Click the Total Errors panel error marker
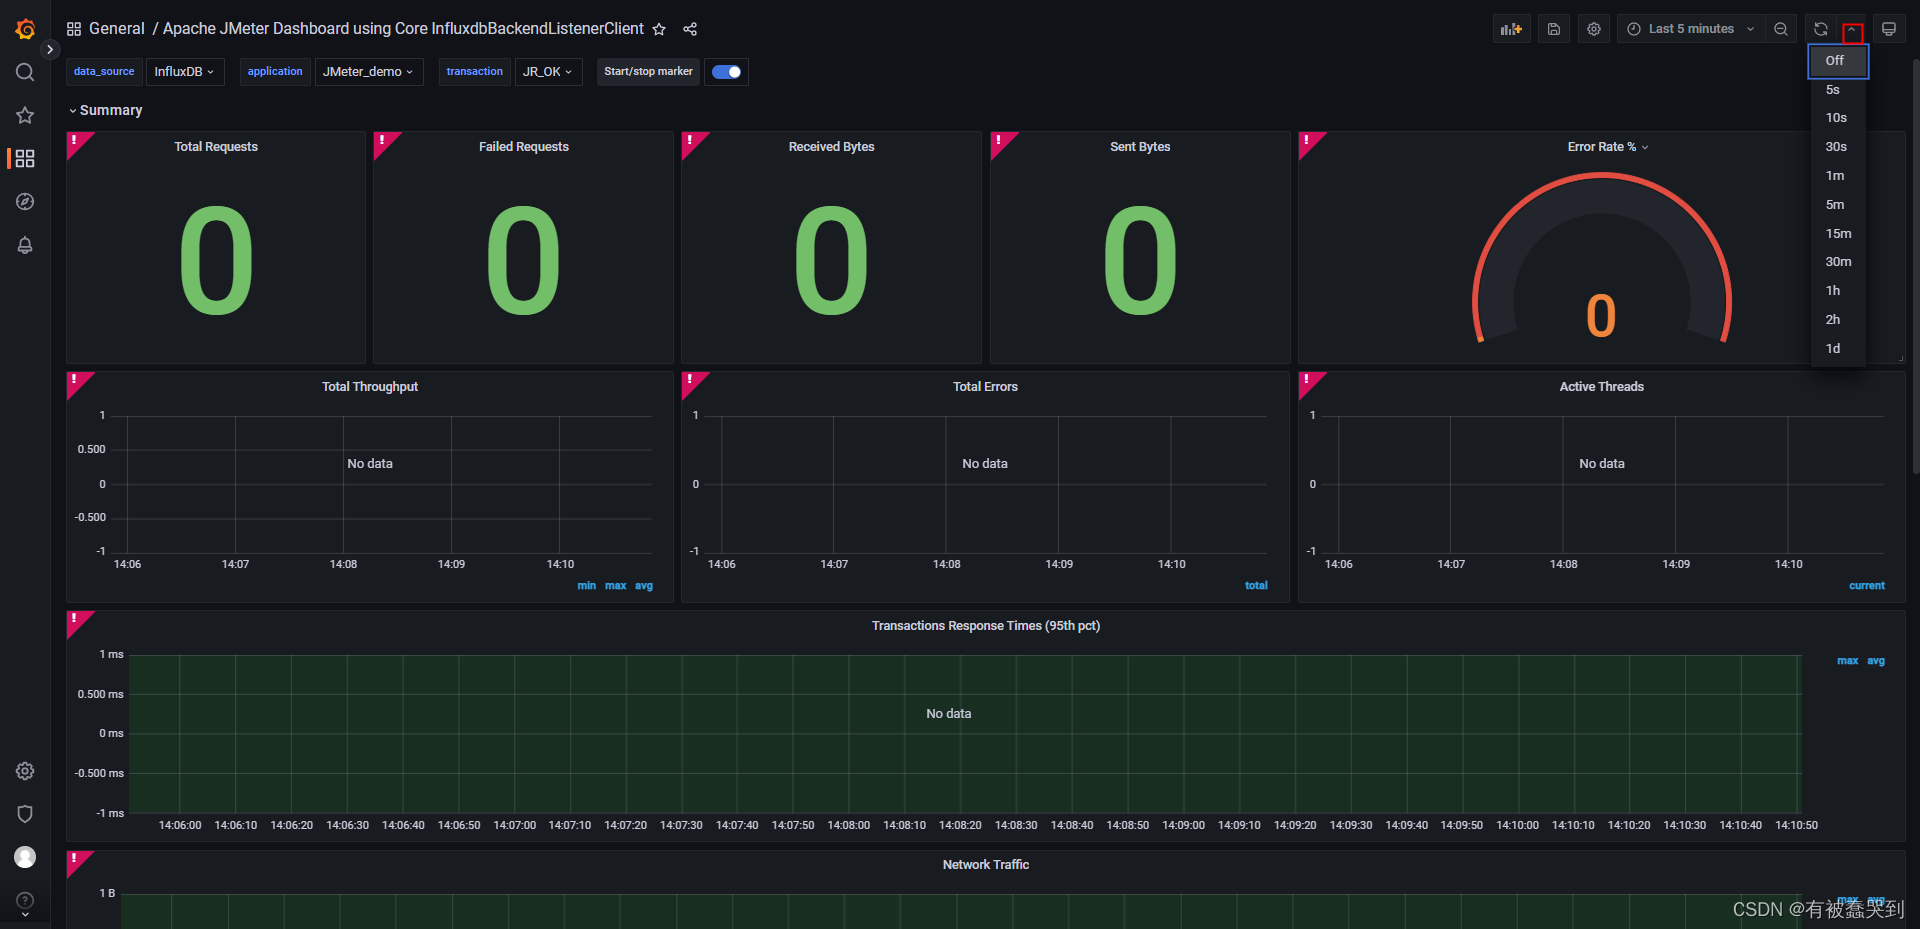 (x=691, y=381)
